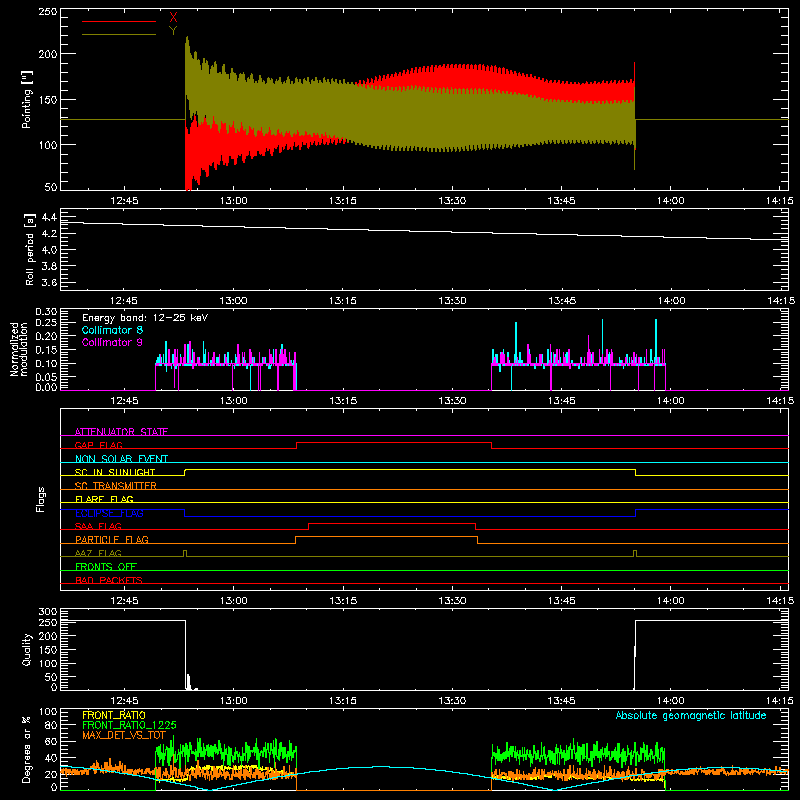
Task: Click the BAD_PACKETS flag label
Action: (109, 580)
